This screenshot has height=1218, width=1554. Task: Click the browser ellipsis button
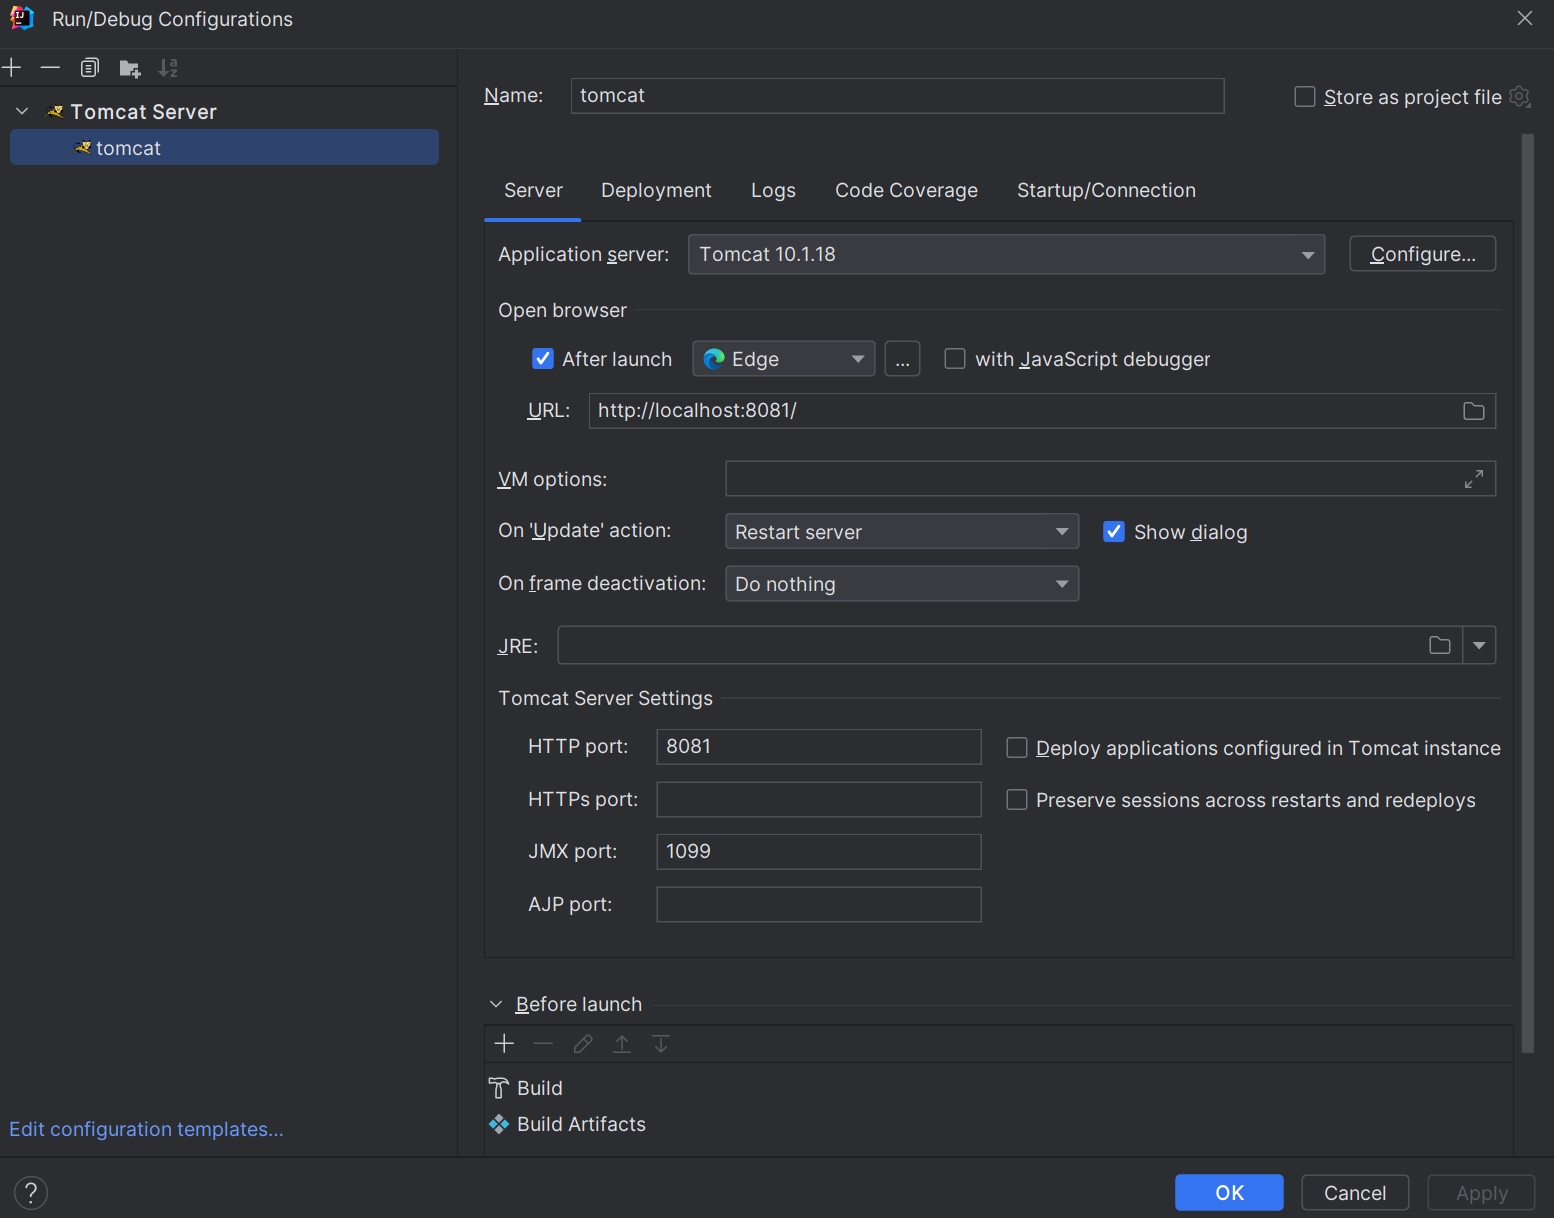[x=902, y=359]
